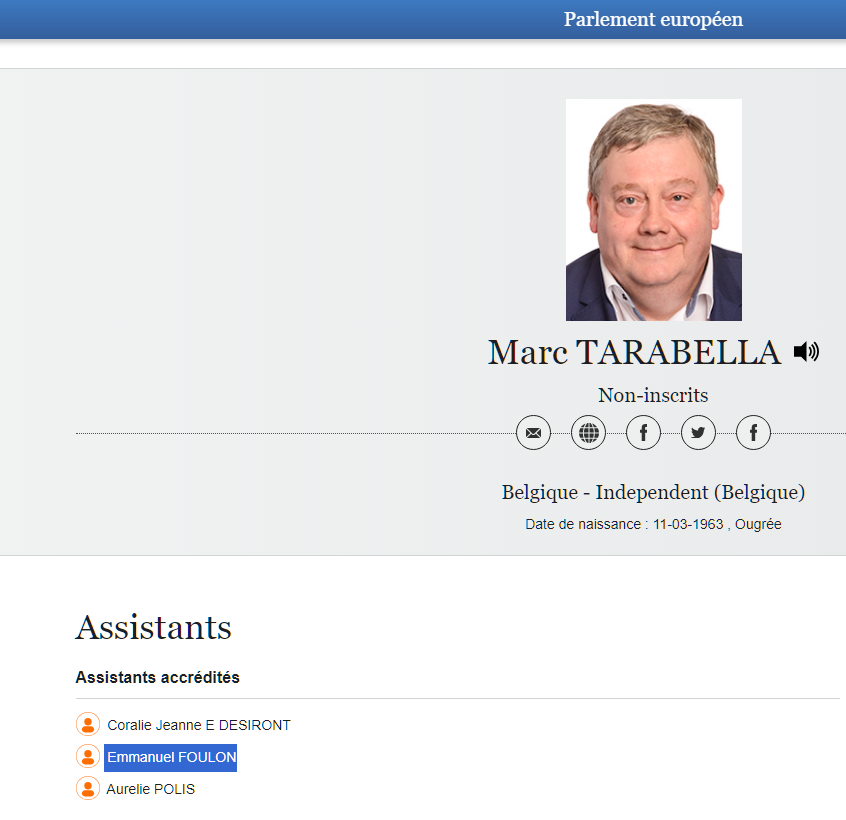The width and height of the screenshot is (846, 820).
Task: Open the Parlement européen header link
Action: pyautogui.click(x=653, y=20)
